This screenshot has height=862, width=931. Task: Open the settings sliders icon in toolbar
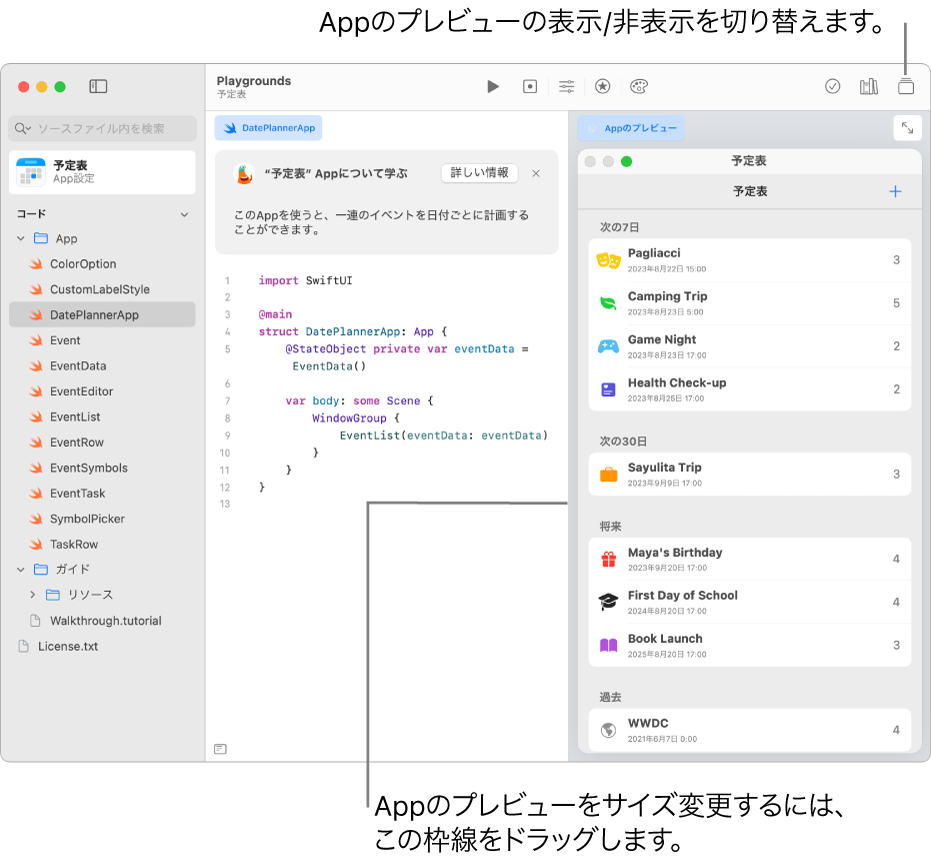(x=566, y=87)
